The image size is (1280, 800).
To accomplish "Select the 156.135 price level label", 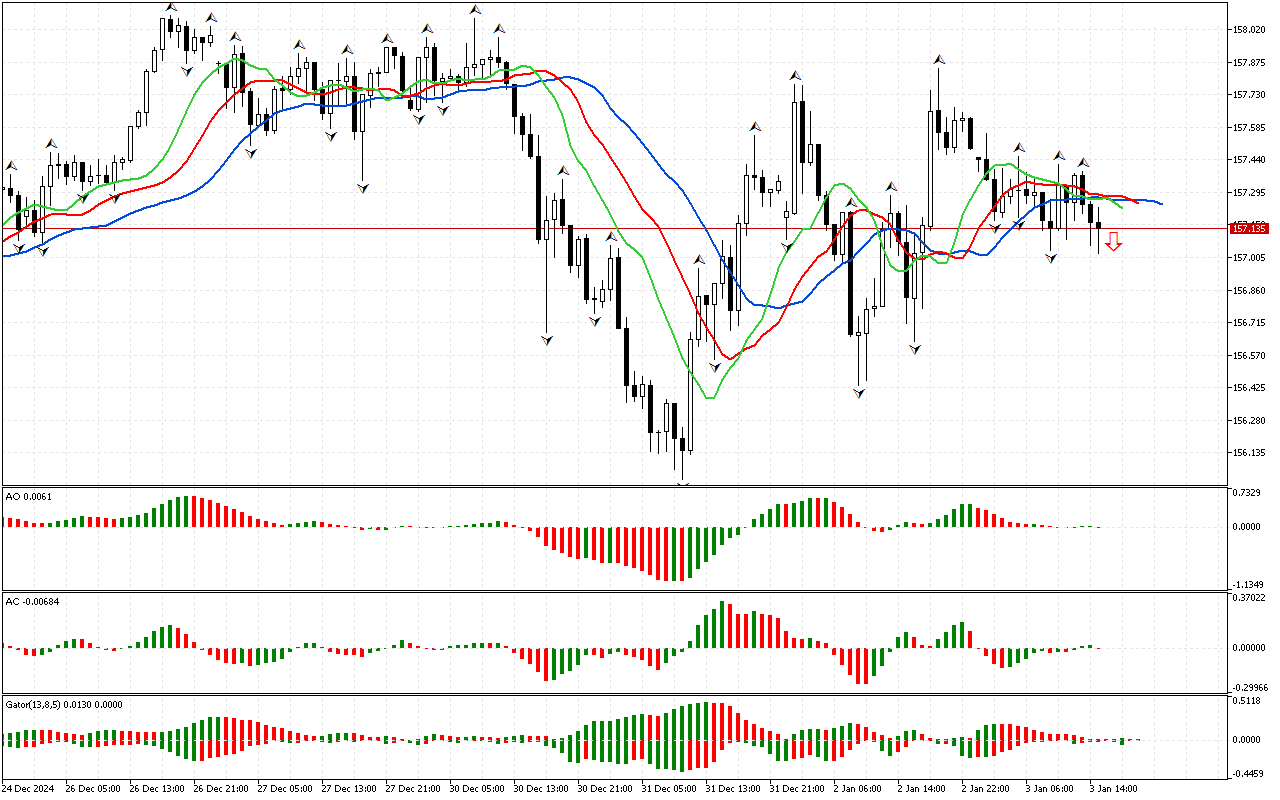I will pos(1250,453).
